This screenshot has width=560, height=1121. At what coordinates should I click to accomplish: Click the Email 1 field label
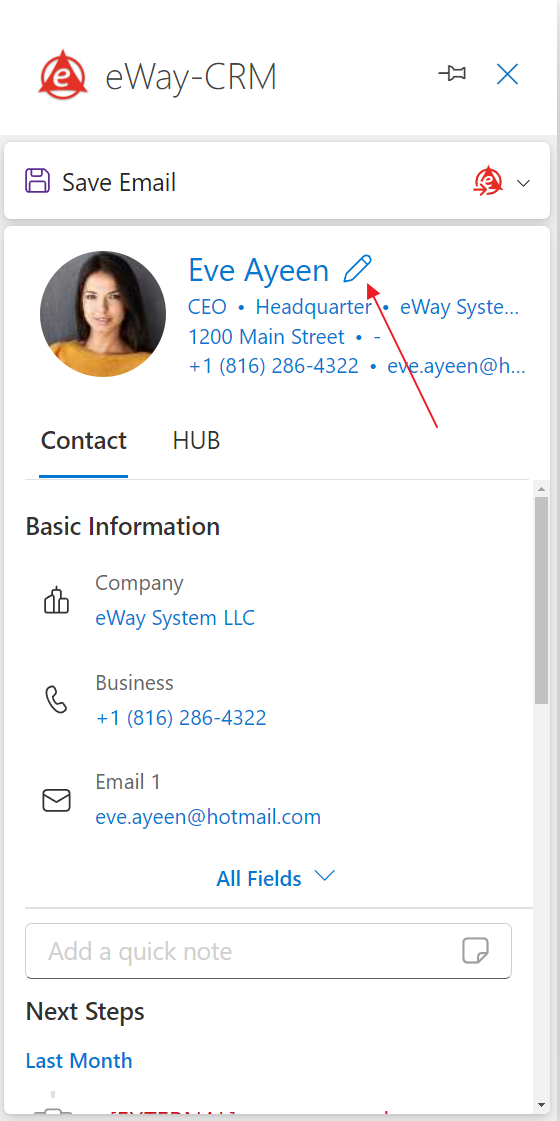click(128, 782)
